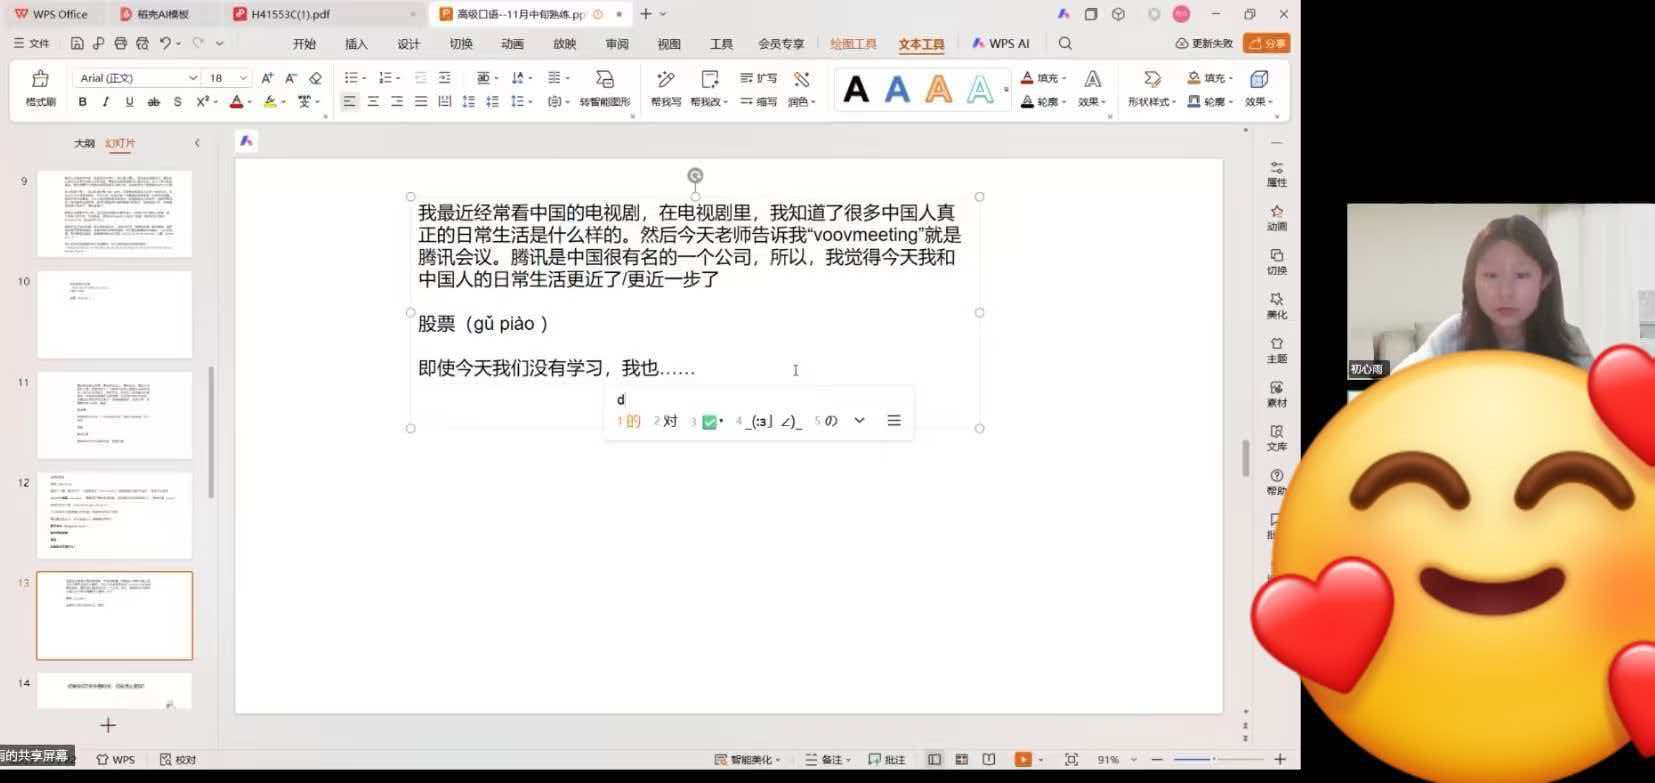Click the print icon in quick access toolbar
Image resolution: width=1655 pixels, height=783 pixels.
click(121, 43)
